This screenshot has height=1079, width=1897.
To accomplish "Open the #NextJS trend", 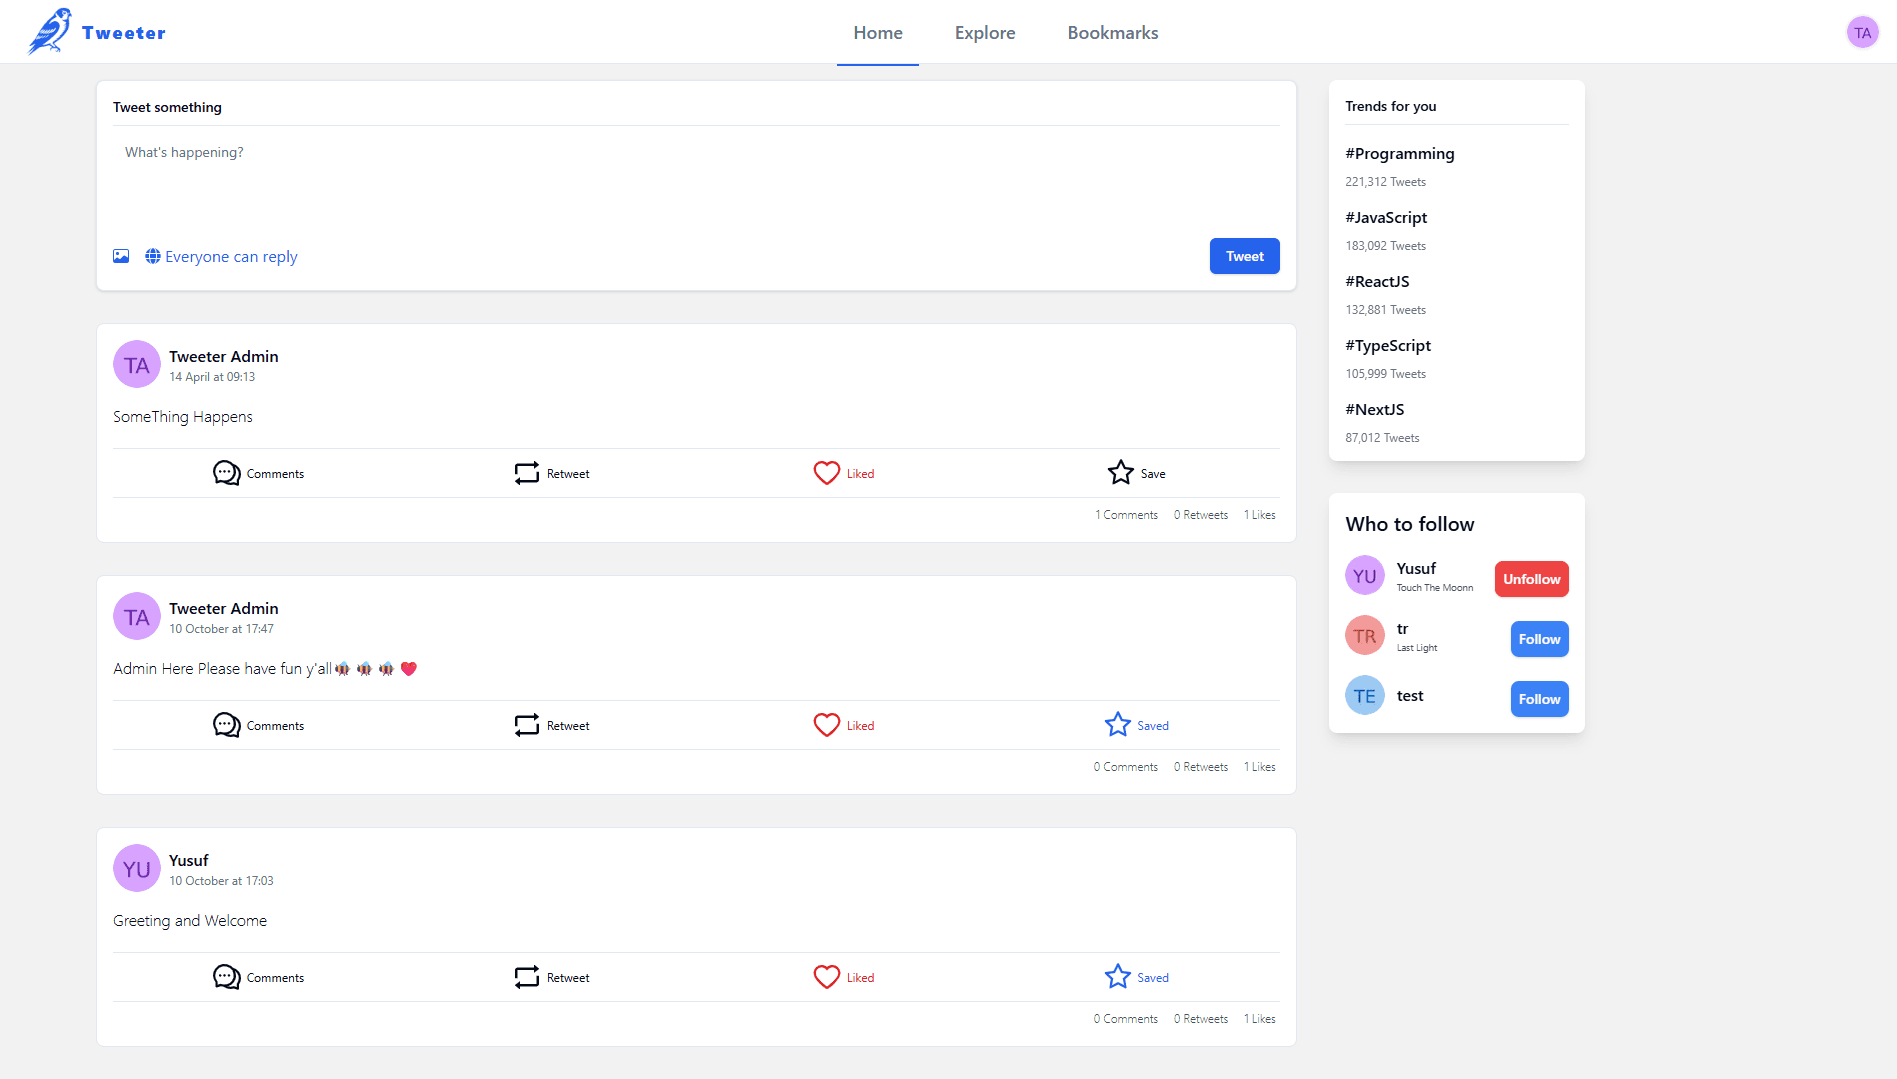I will (x=1374, y=410).
